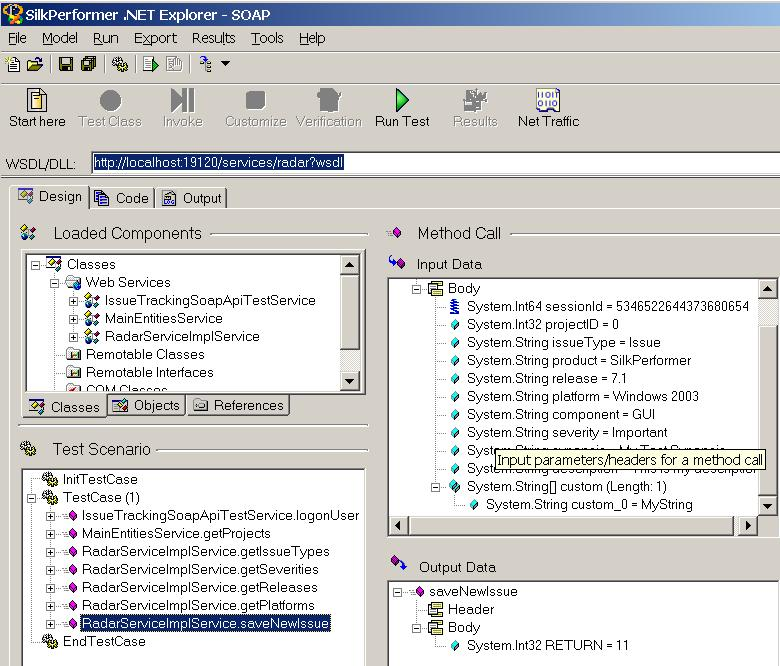Open the Export menu

155,38
